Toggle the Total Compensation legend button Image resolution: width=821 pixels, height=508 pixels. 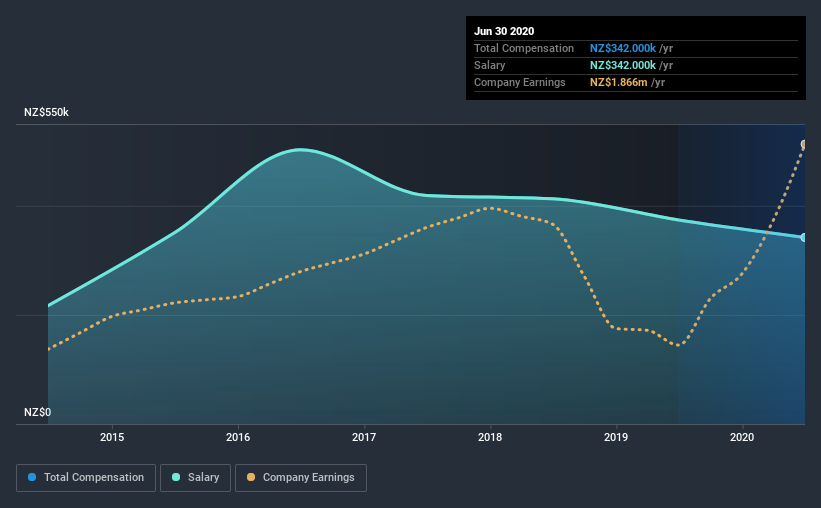(x=86, y=478)
